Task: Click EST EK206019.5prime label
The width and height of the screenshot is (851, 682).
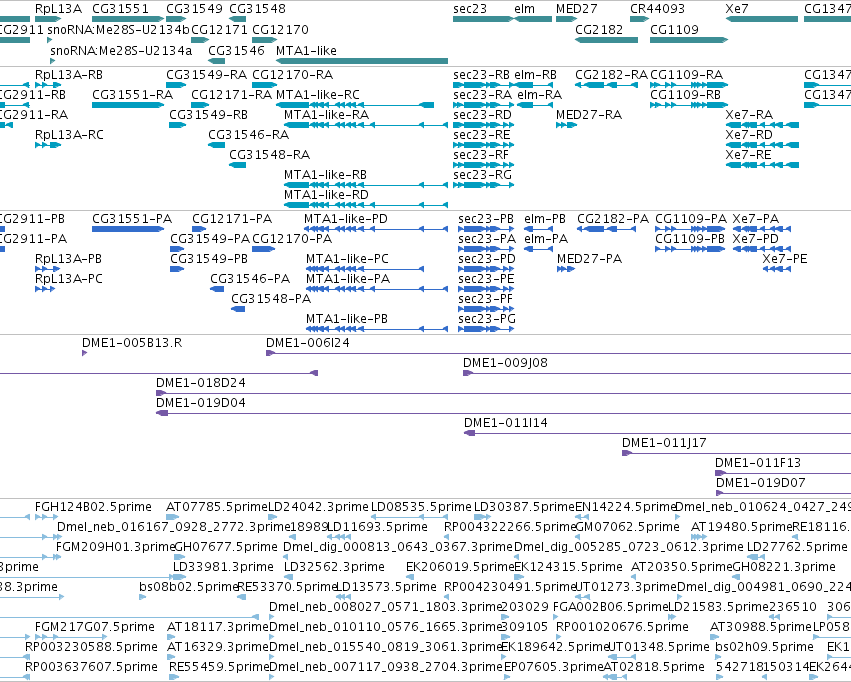Action: pyautogui.click(x=459, y=567)
